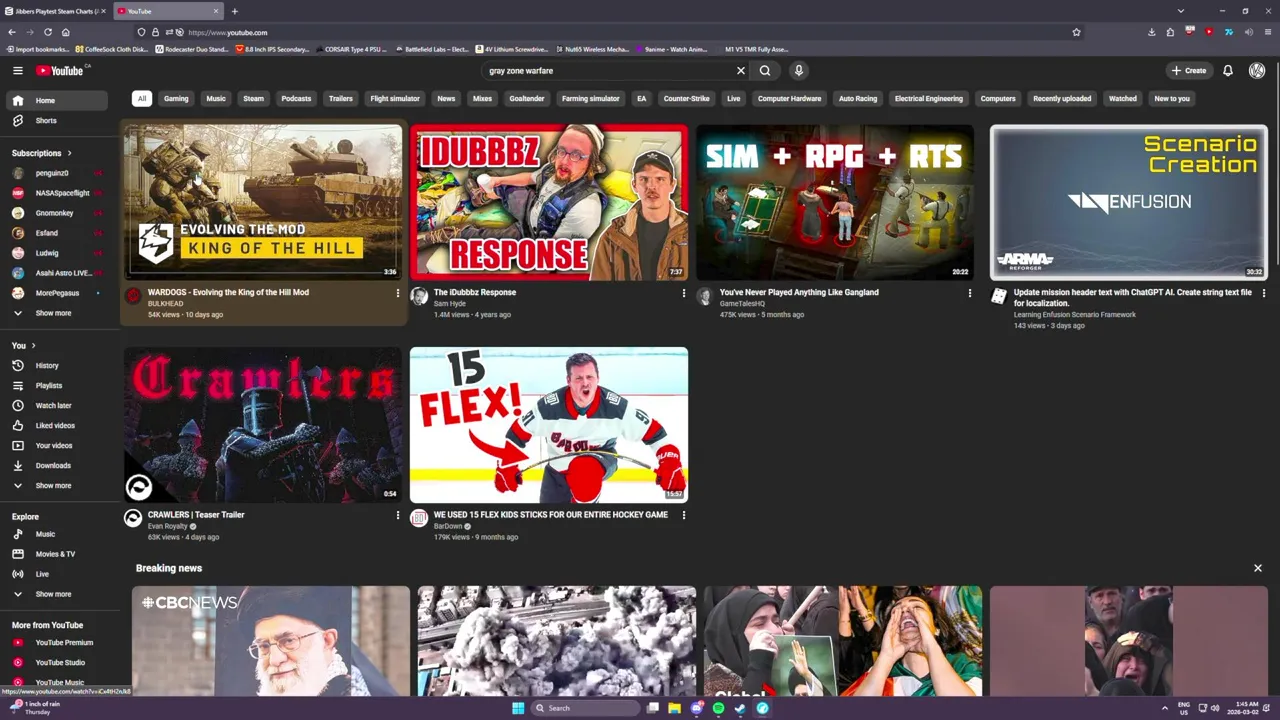Open BULKHEAD channel link

[166, 304]
